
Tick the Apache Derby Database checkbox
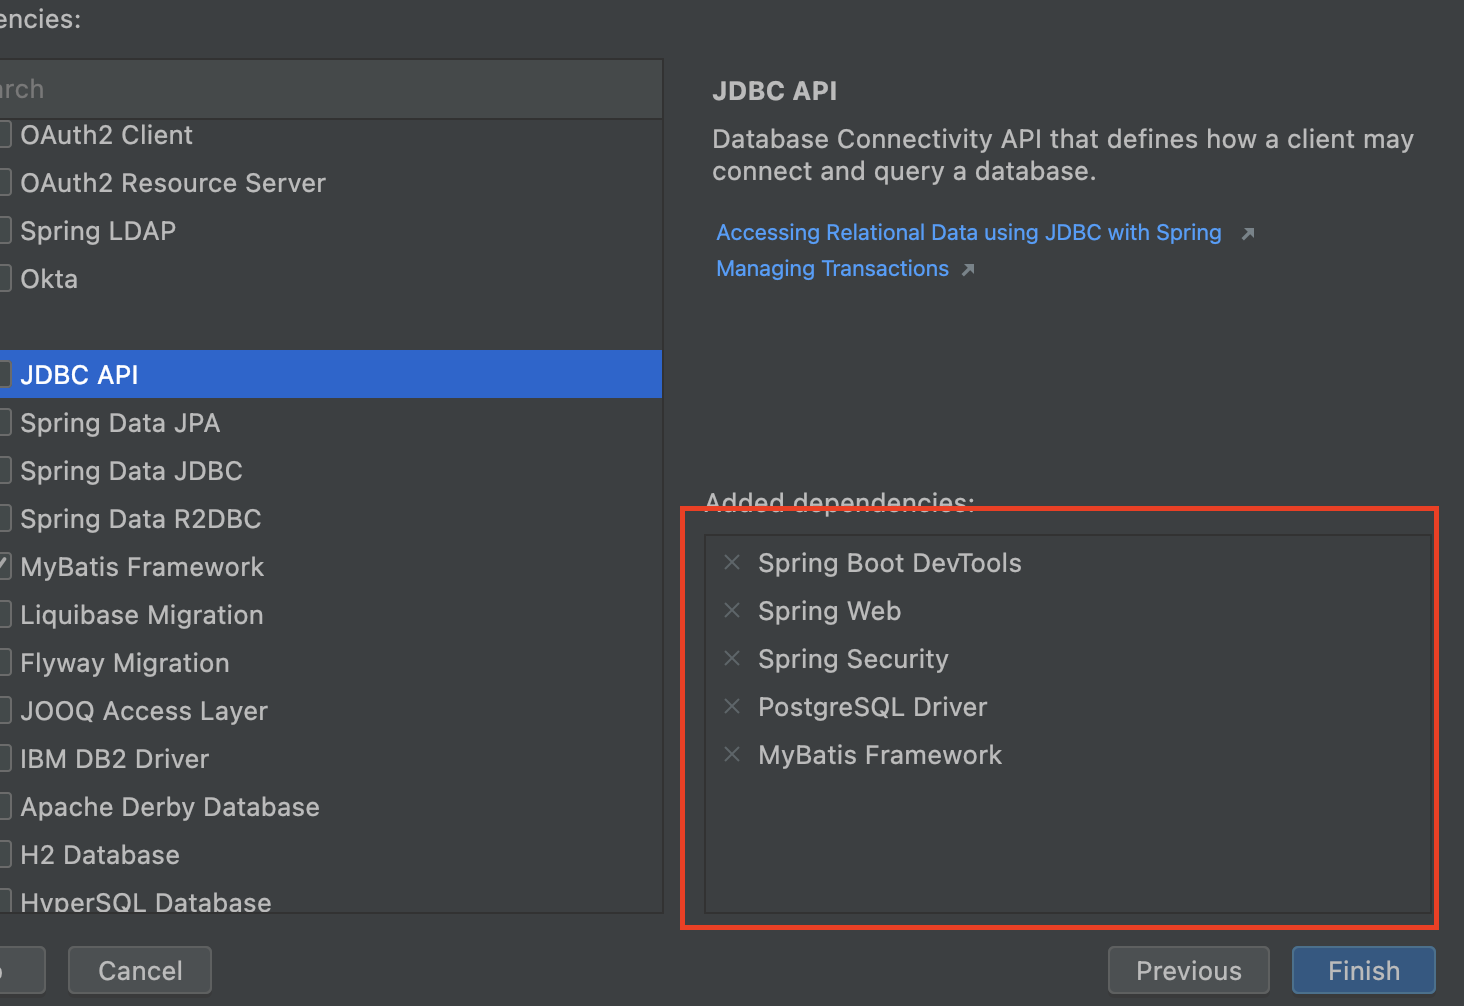(4, 807)
